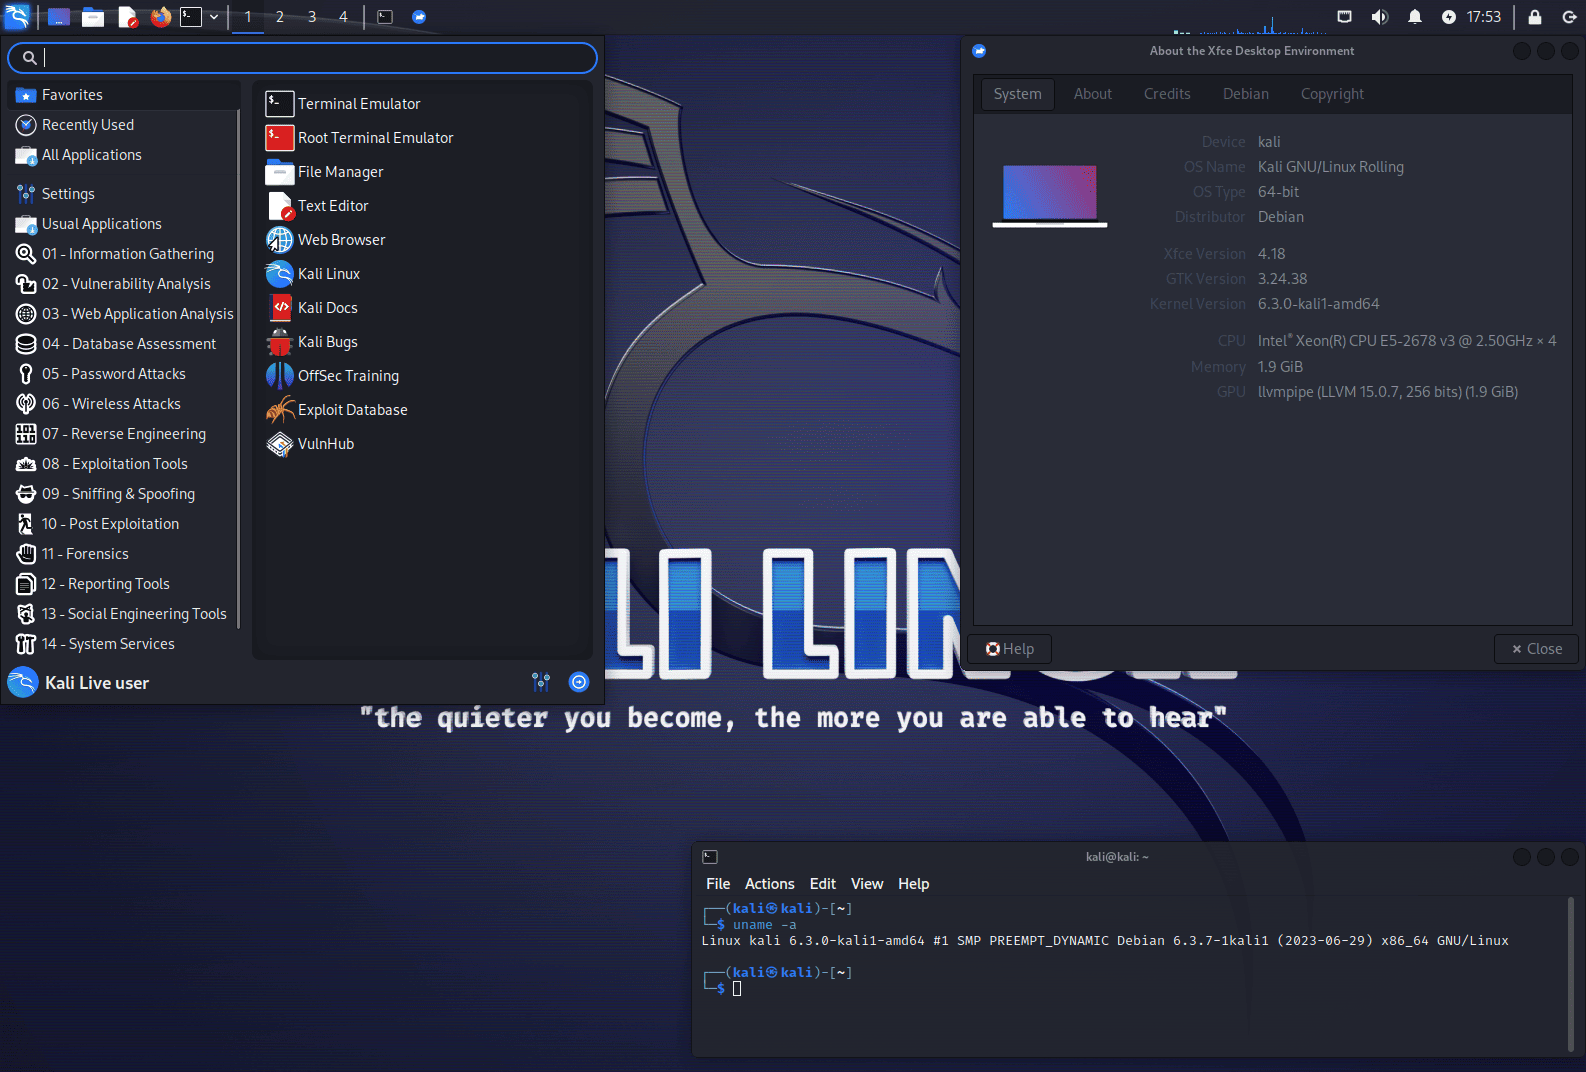Open 03 - Web Application Analysis category
This screenshot has width=1586, height=1072.
click(x=124, y=314)
